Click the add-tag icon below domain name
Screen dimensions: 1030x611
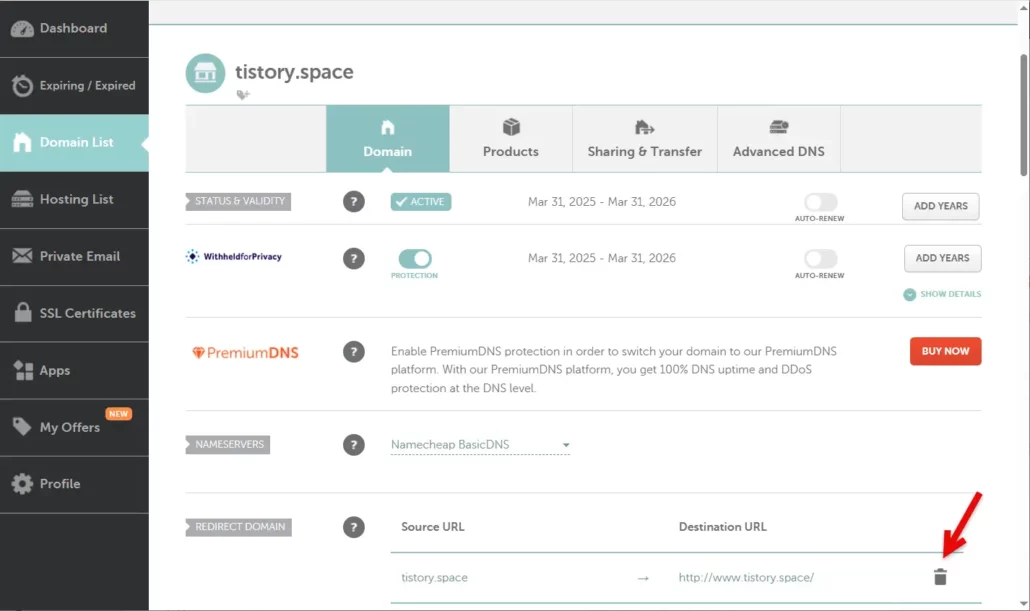click(x=243, y=95)
